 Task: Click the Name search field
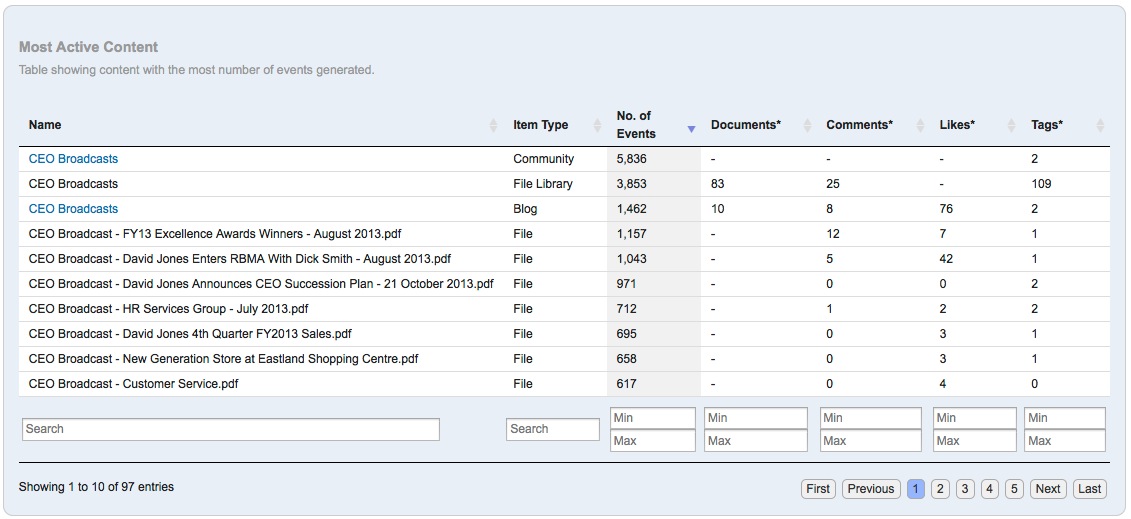pyautogui.click(x=230, y=429)
